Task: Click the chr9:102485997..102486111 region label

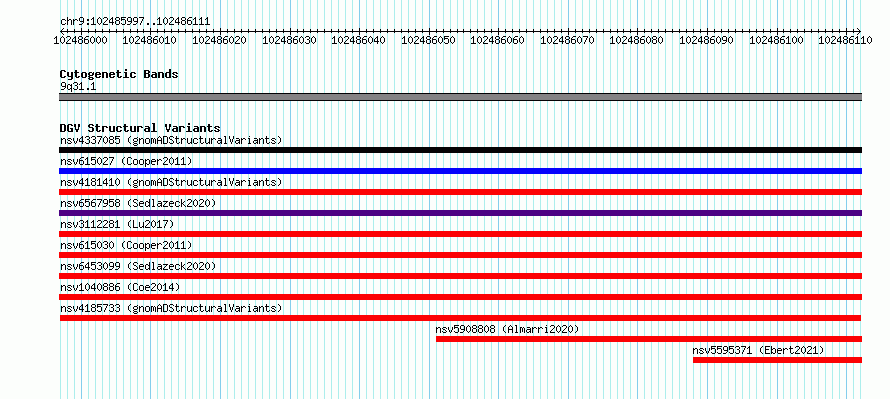Action: (135, 22)
